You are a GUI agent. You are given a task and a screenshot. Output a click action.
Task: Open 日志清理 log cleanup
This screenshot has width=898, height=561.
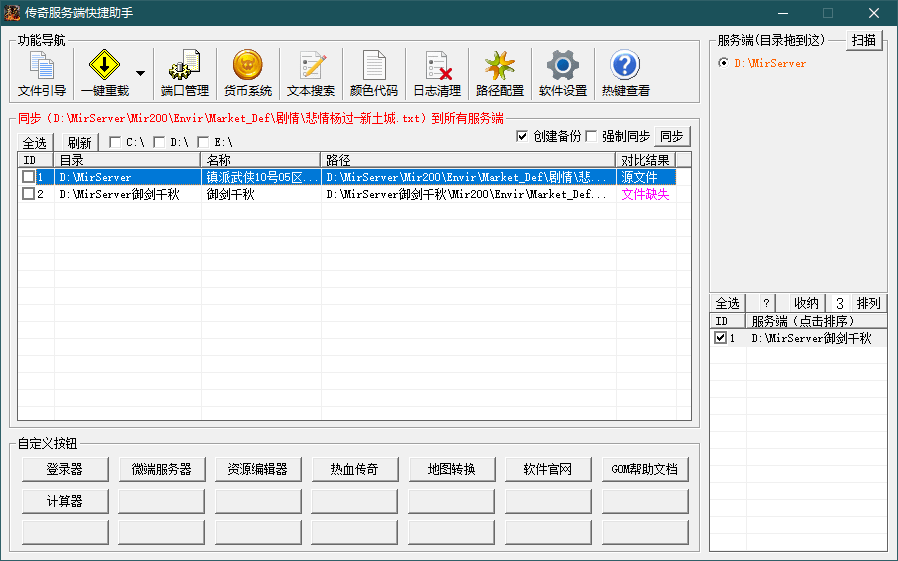[437, 74]
